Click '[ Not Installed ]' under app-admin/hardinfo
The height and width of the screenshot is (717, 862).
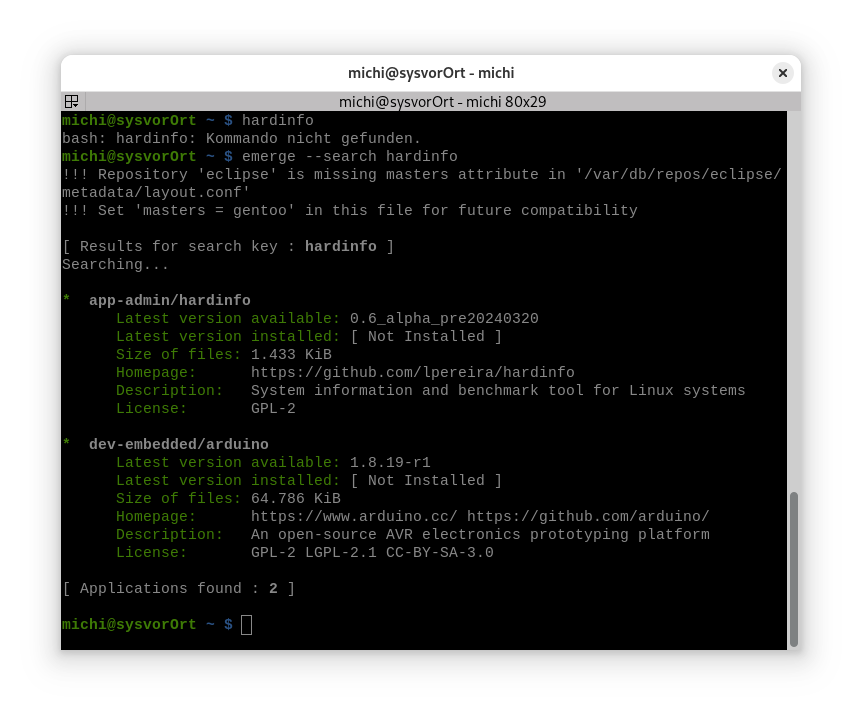426,337
